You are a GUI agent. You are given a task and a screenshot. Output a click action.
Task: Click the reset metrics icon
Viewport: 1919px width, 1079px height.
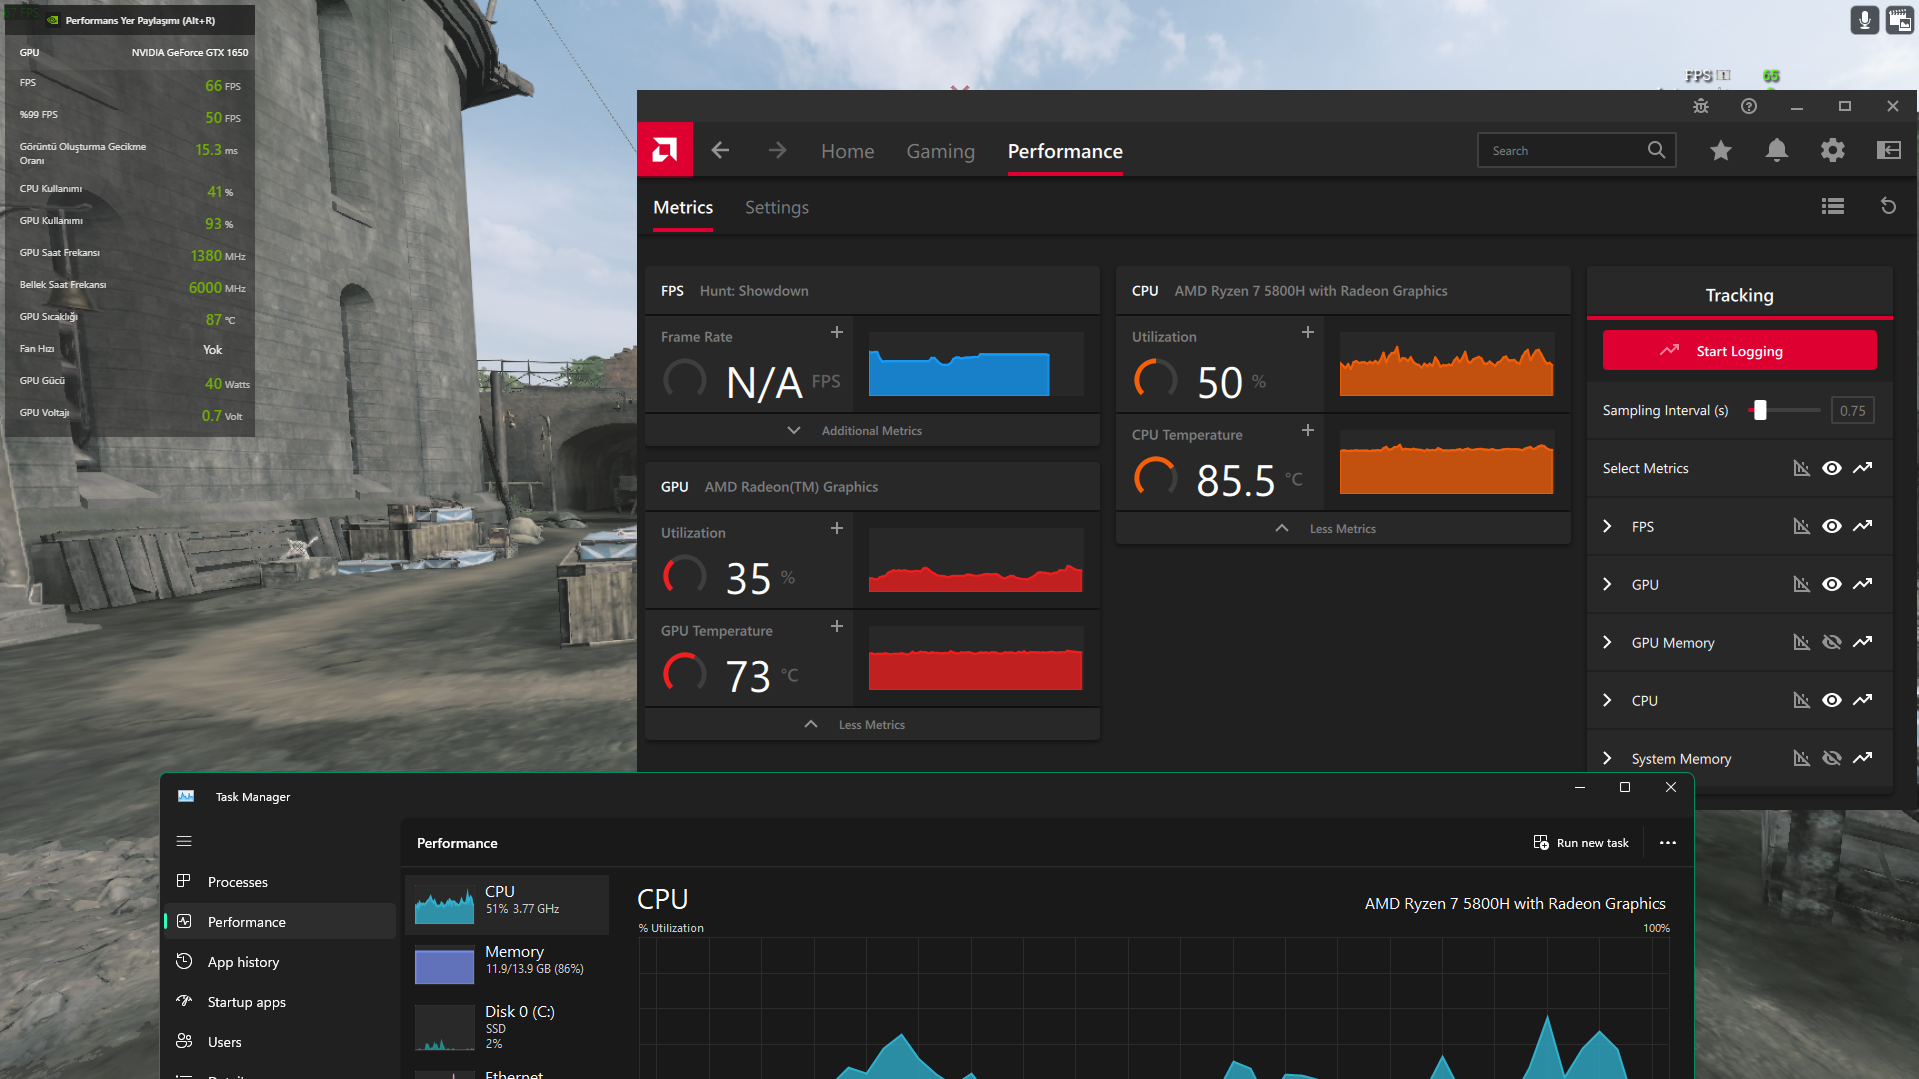coord(1889,206)
